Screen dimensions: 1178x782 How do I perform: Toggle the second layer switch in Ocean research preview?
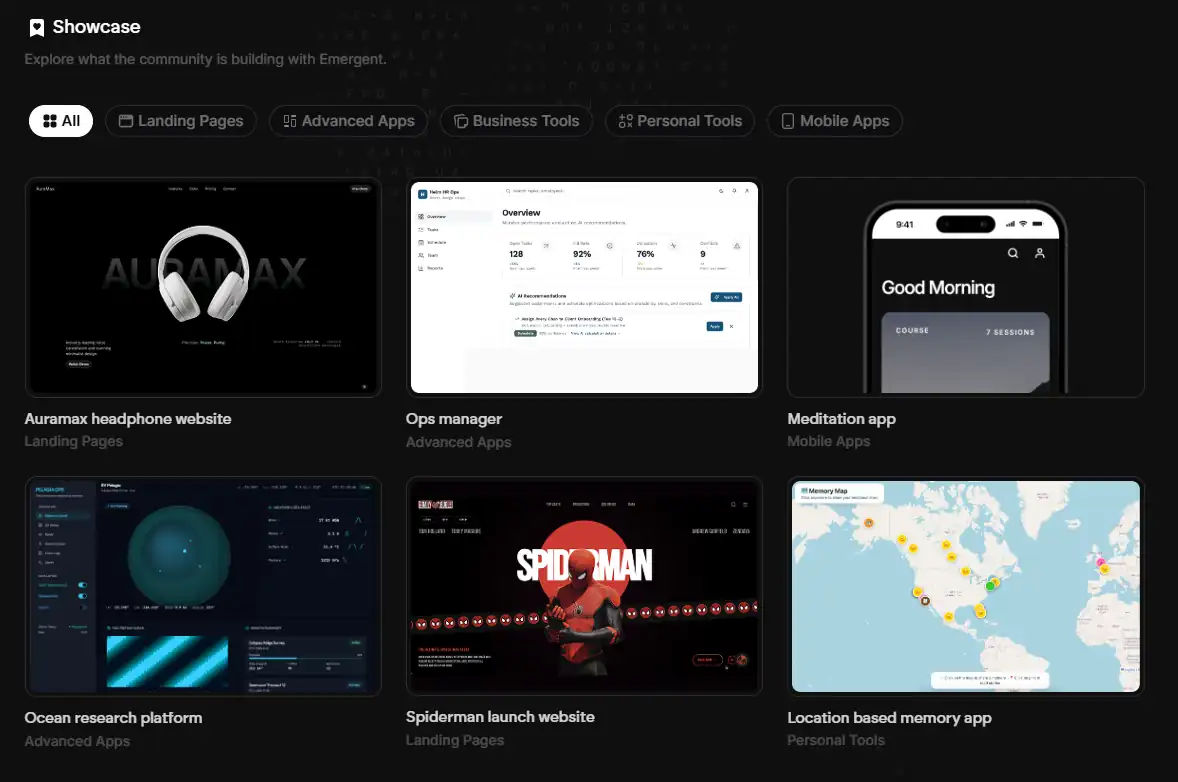[82, 595]
